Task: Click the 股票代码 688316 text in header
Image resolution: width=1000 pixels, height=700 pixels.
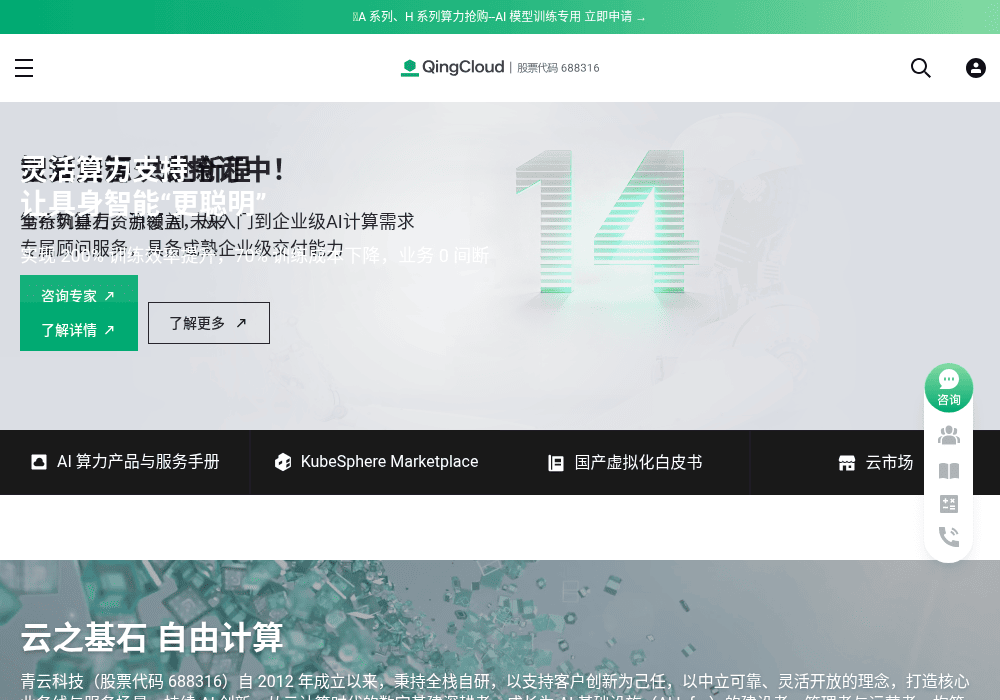Action: coord(558,68)
